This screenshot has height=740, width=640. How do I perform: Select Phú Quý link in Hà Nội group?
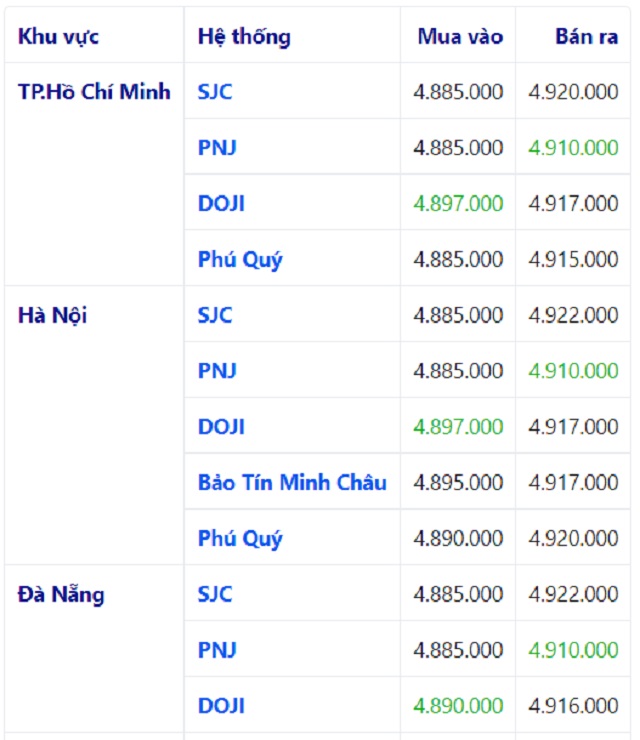click(x=240, y=539)
